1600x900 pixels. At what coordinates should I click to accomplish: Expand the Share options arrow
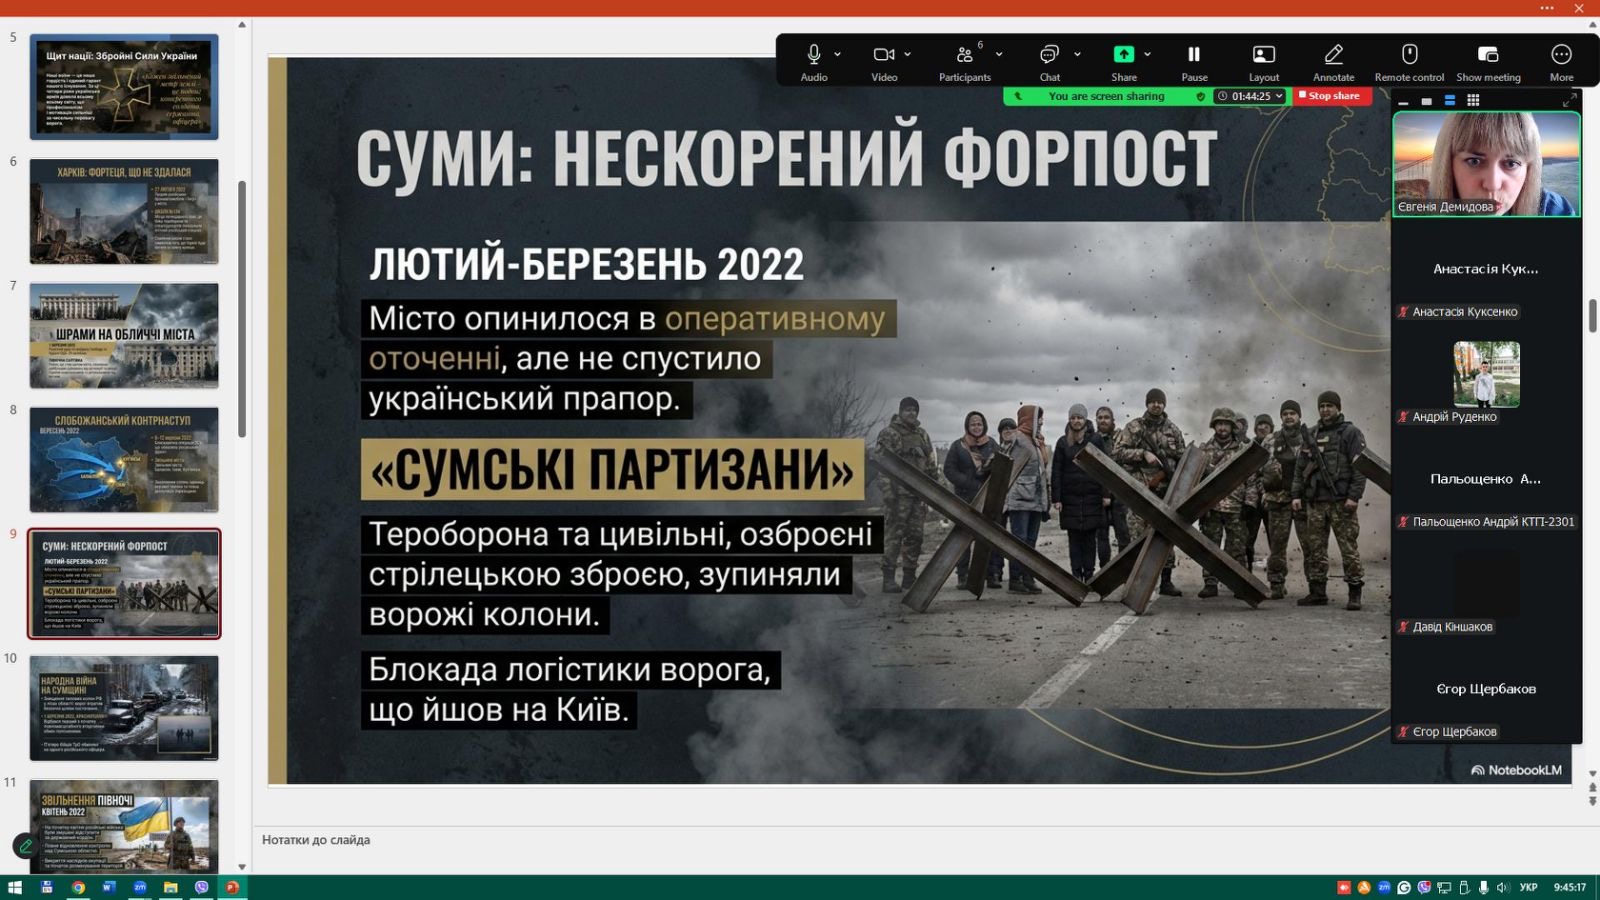tap(1148, 54)
